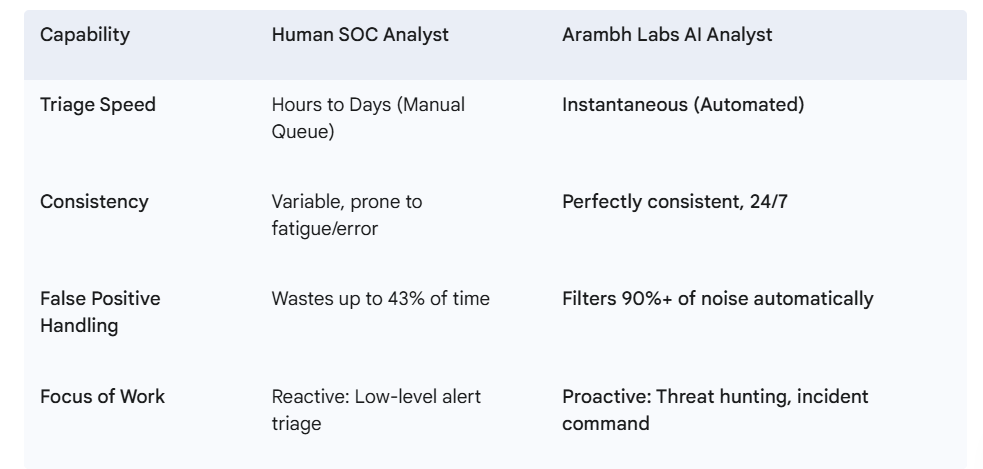Select the Triage Speed row label
The width and height of the screenshot is (983, 469).
(98, 105)
